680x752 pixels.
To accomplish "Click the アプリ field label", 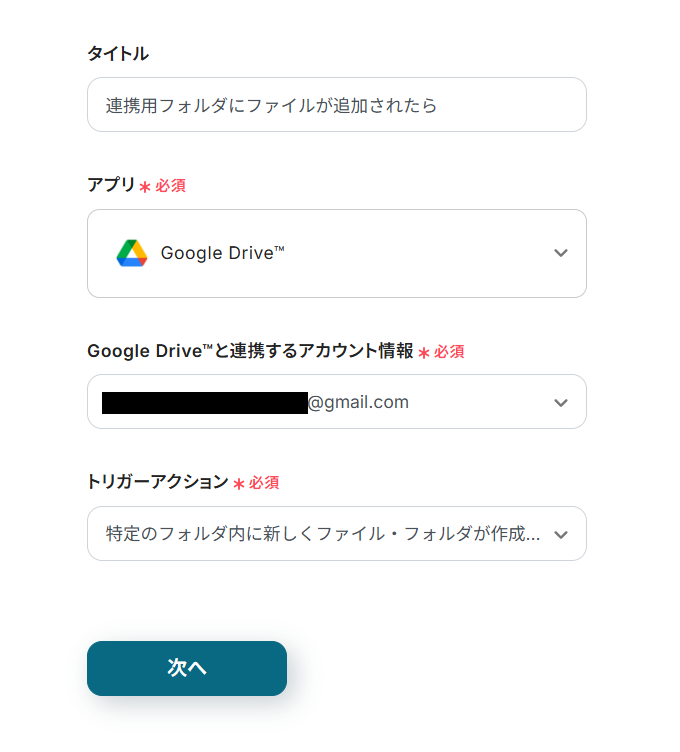I will (111, 185).
